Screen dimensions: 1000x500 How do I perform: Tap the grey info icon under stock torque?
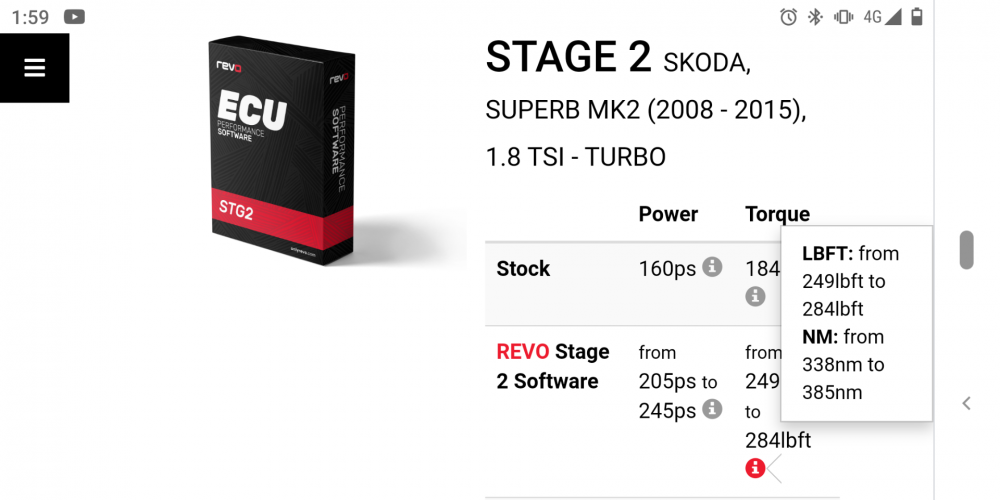[x=755, y=296]
